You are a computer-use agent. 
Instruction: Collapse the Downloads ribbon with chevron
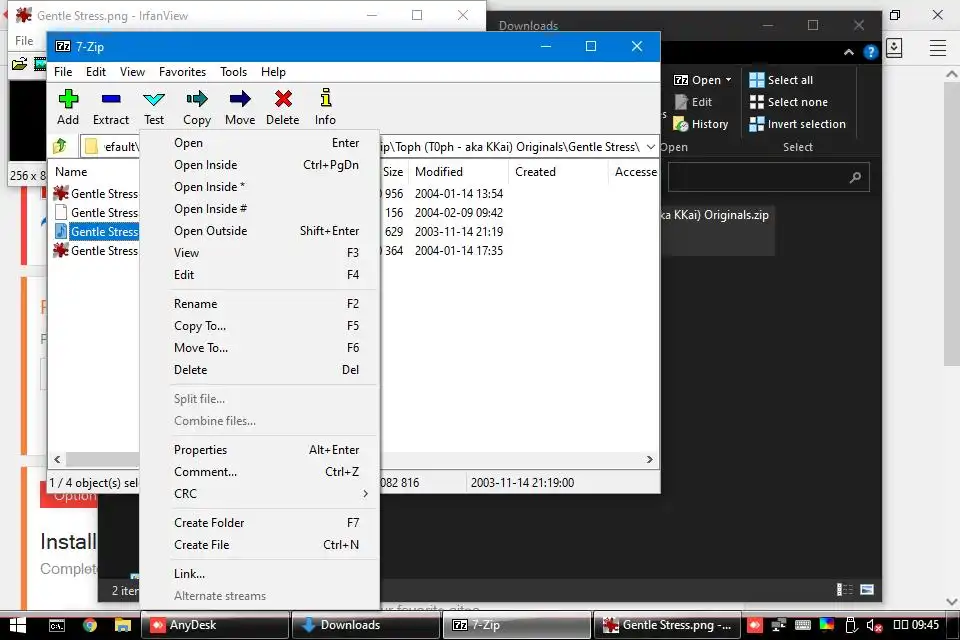tap(849, 52)
